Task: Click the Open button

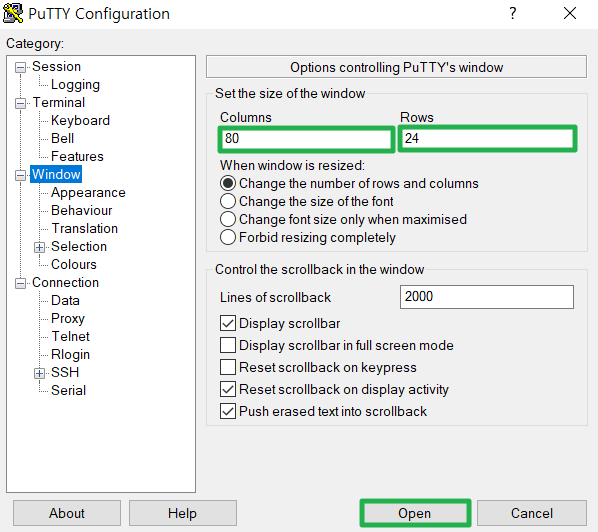Action: pos(415,513)
